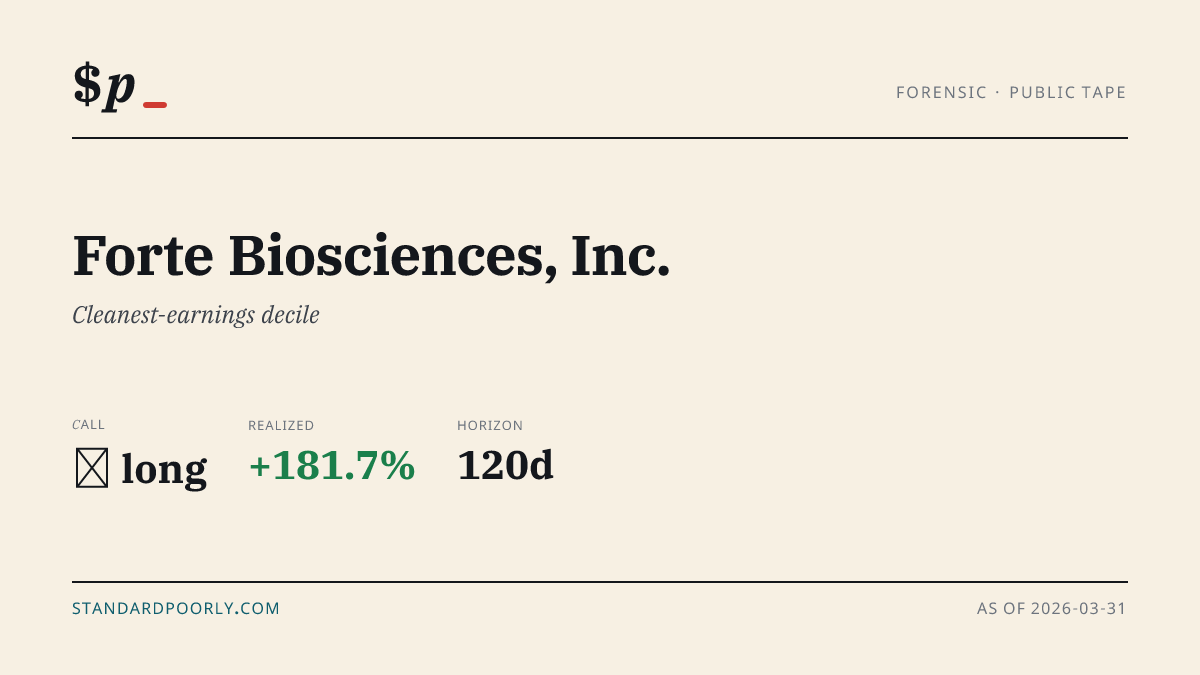
Task: Open the standardpoorly.com link
Action: click(176, 608)
